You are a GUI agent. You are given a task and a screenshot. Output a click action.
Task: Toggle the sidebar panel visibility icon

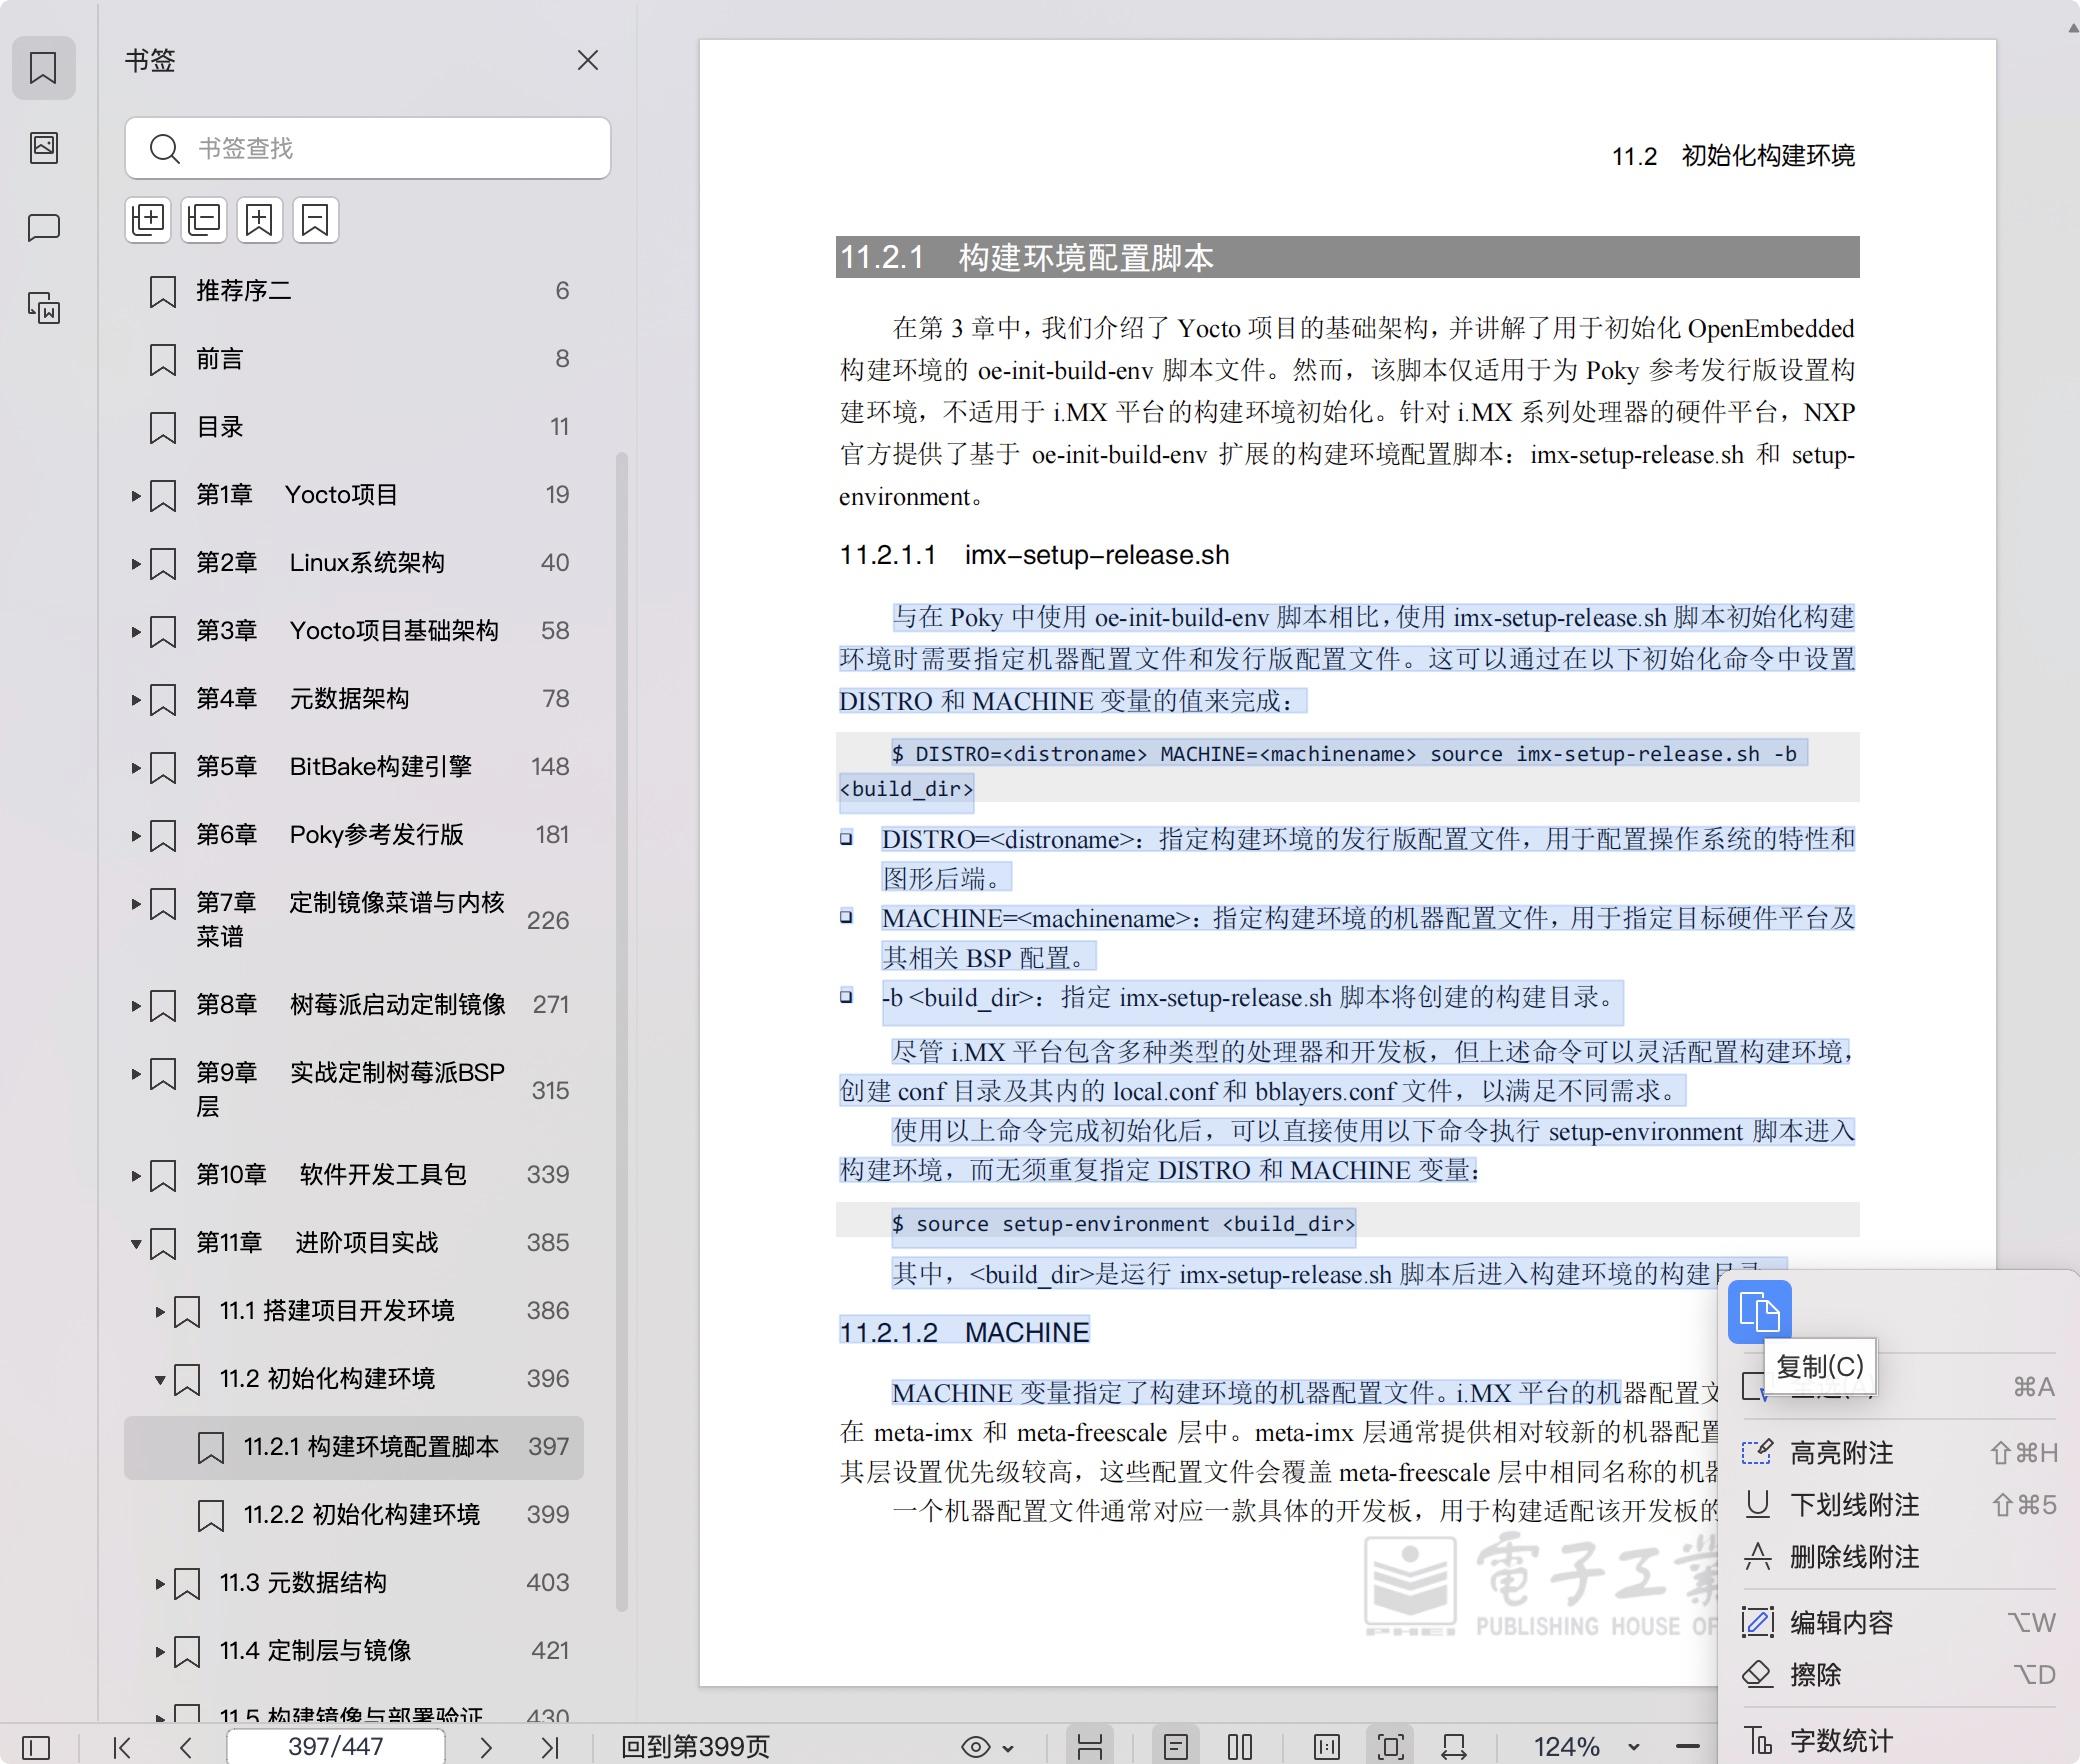pos(36,1747)
